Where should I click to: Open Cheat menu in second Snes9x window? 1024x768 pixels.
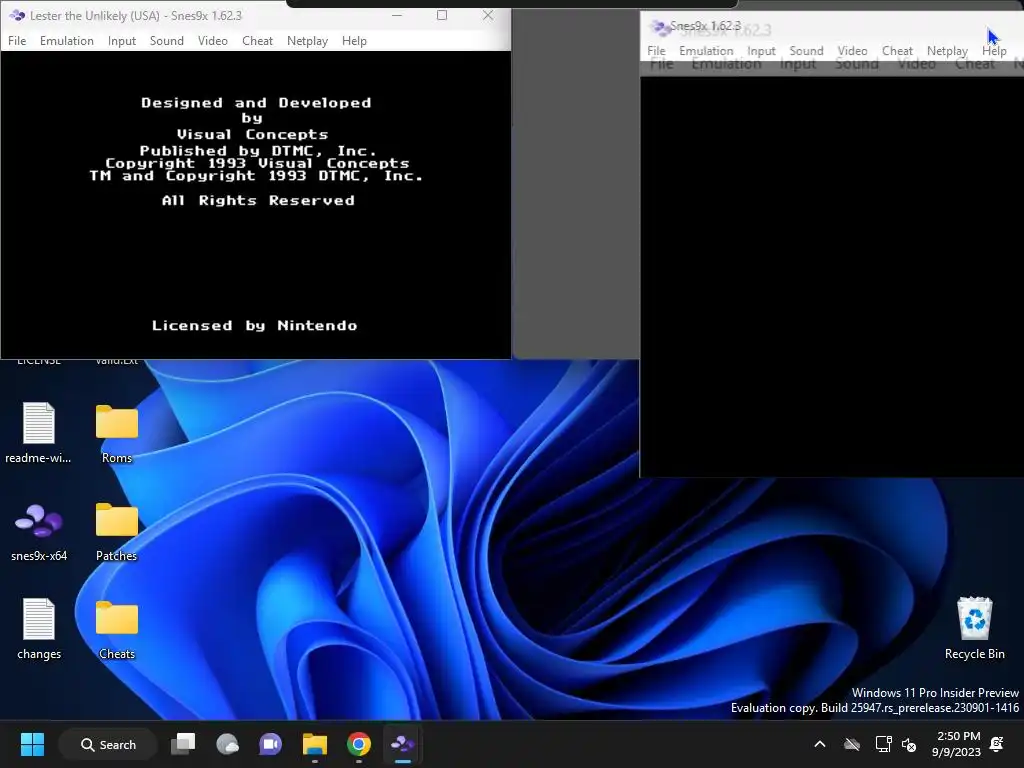tap(897, 51)
